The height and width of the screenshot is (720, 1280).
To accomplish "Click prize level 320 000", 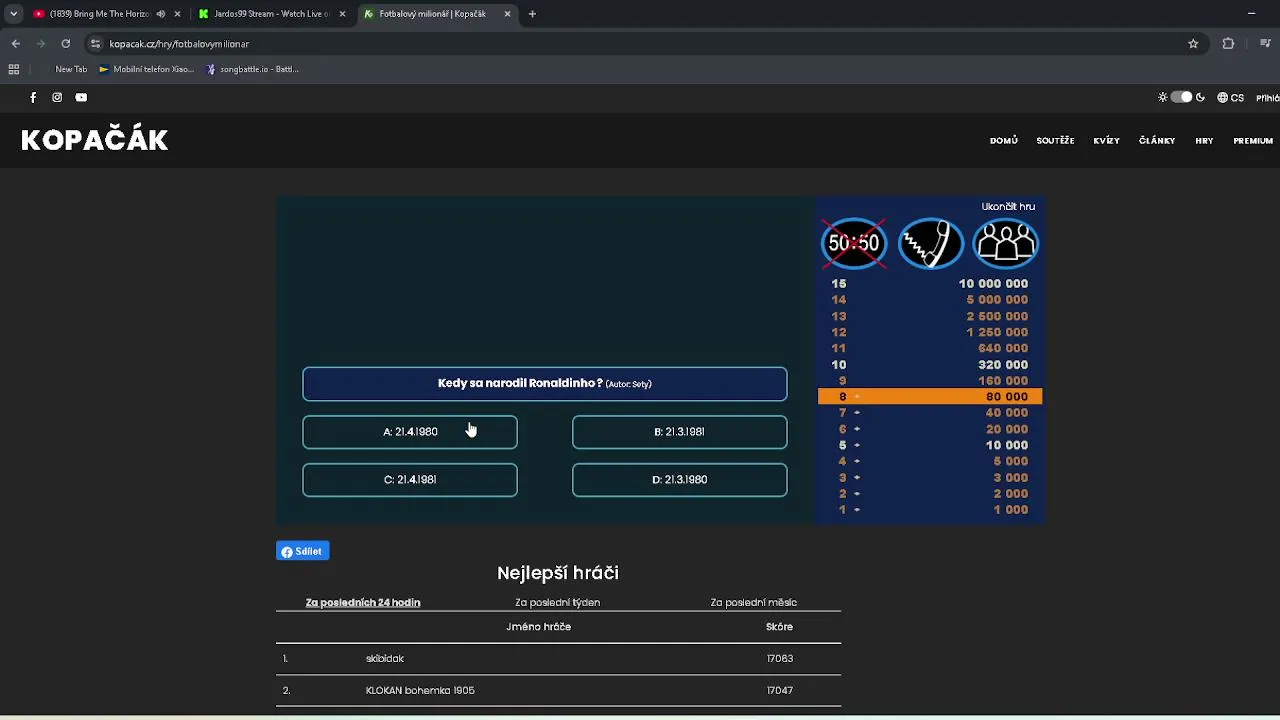I will (930, 365).
